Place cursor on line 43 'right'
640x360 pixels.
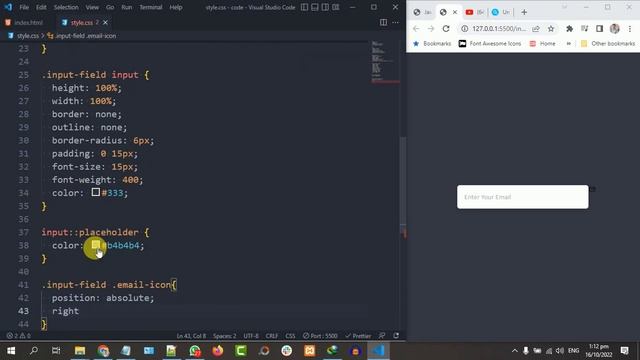point(65,311)
